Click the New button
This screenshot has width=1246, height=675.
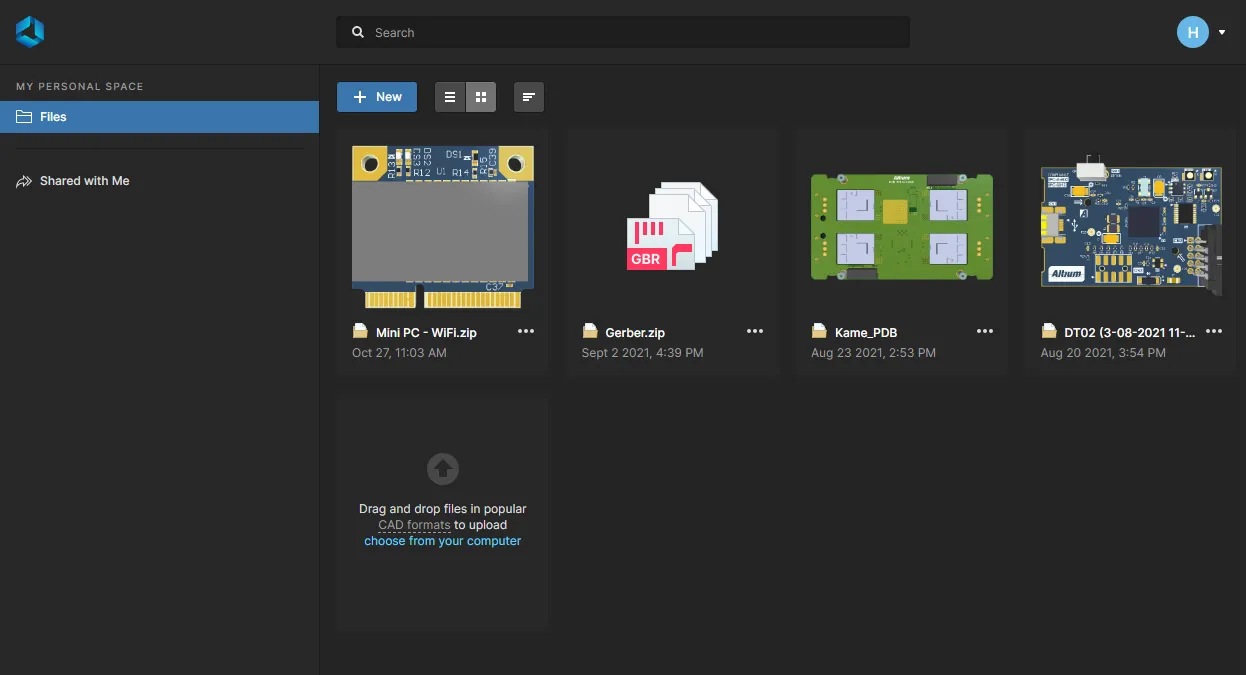coord(377,97)
